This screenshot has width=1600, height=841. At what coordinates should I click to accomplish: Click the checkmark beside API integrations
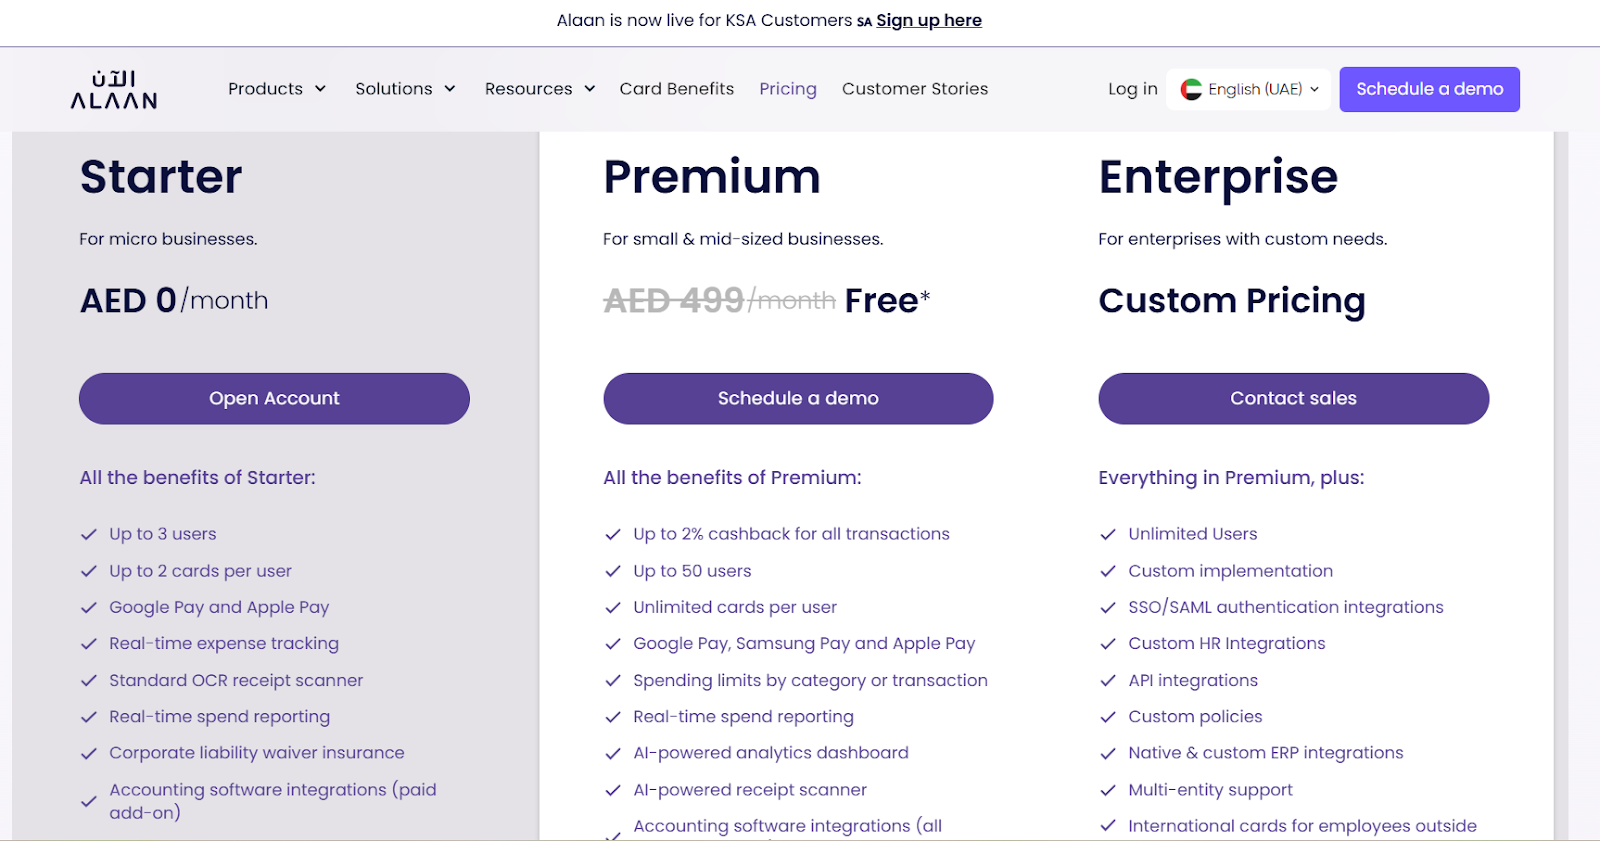[1108, 681]
